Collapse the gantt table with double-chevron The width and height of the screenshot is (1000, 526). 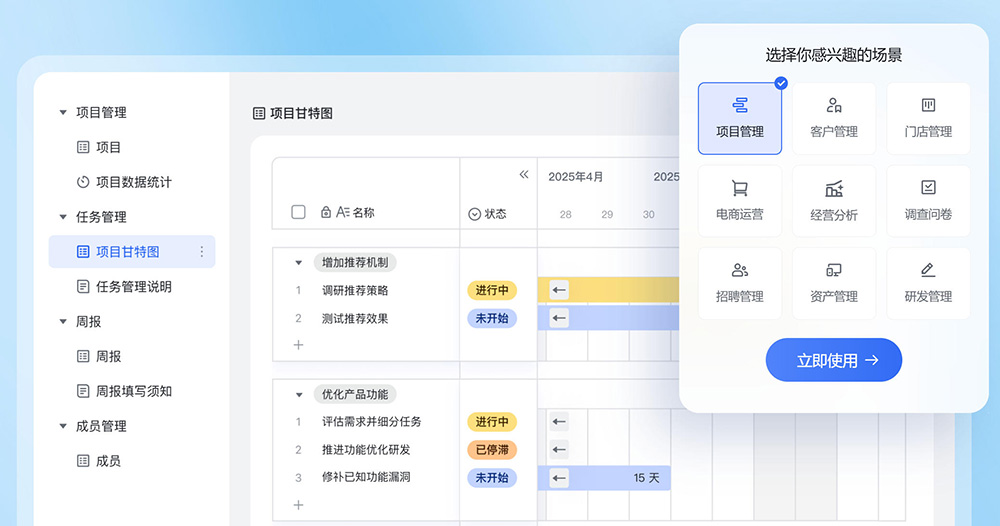(x=524, y=175)
